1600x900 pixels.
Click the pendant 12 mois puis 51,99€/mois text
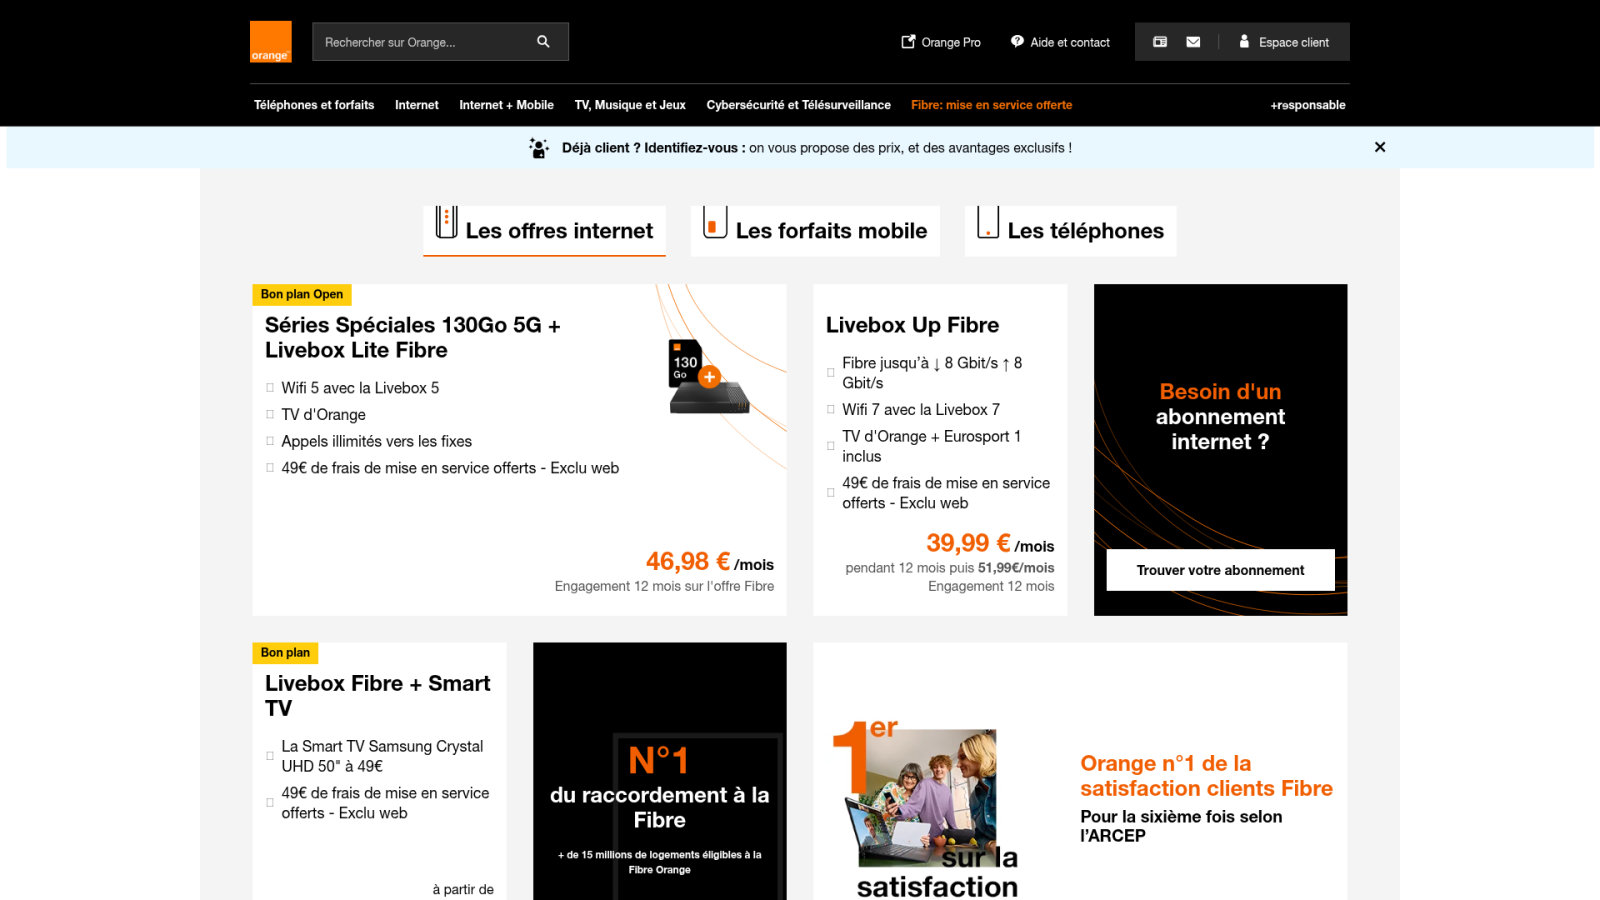tap(950, 568)
